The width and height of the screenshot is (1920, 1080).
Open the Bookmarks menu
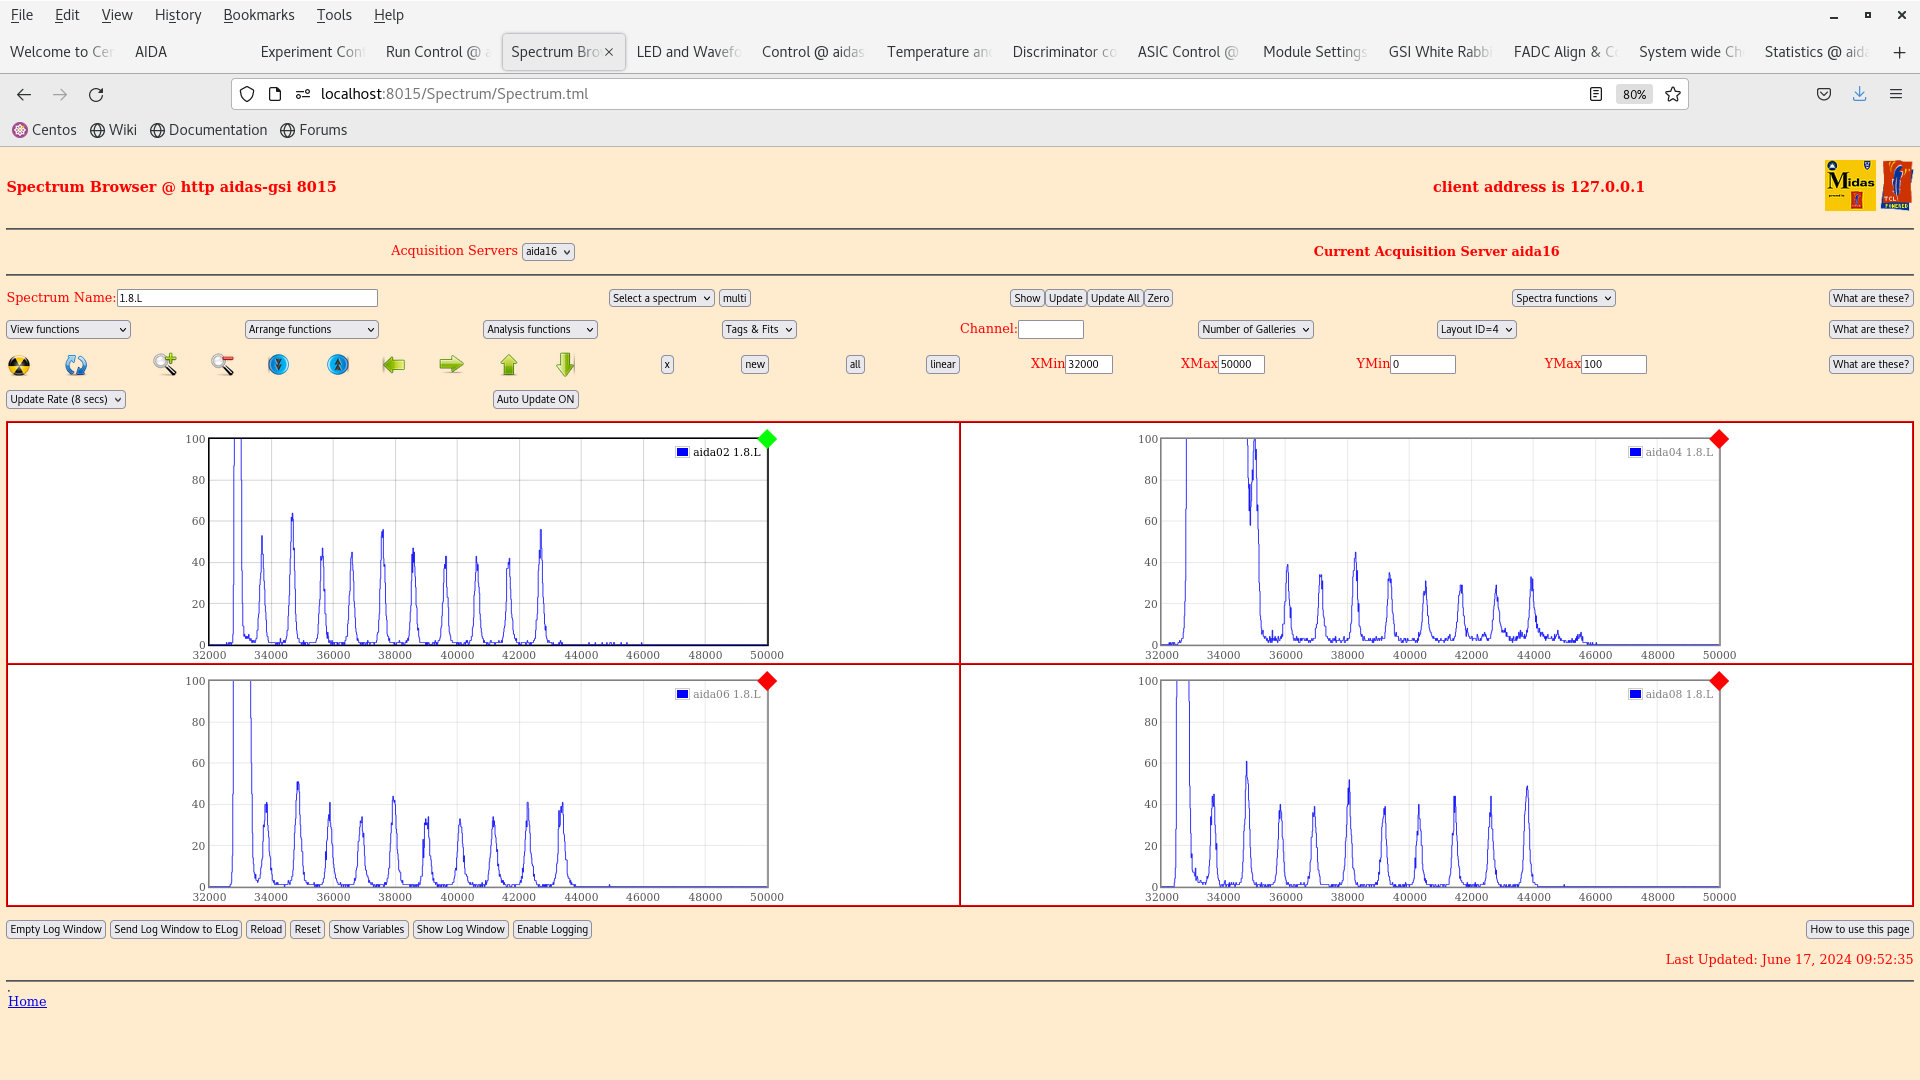[258, 15]
